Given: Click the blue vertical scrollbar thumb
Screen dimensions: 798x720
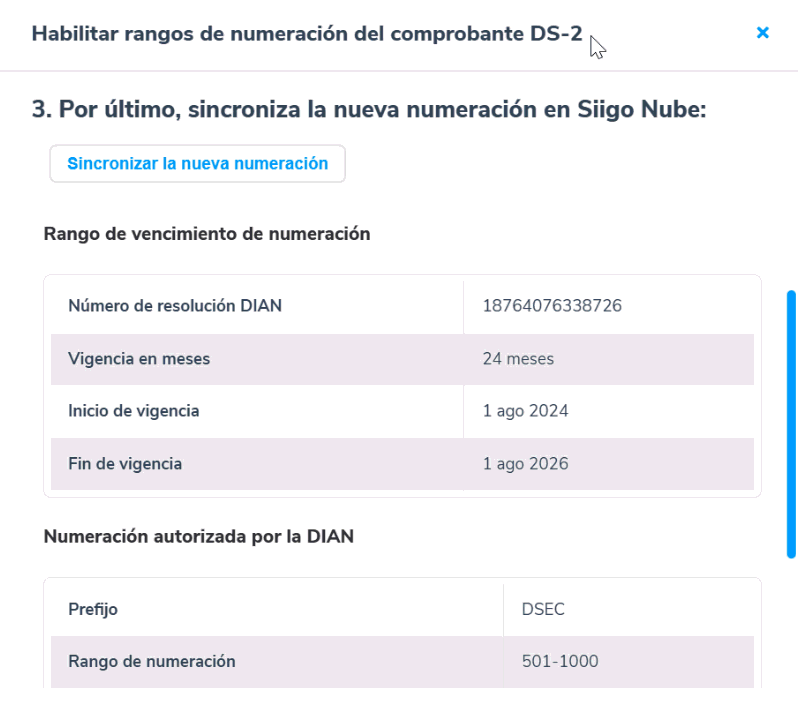Looking at the screenshot, I should click(791, 424).
